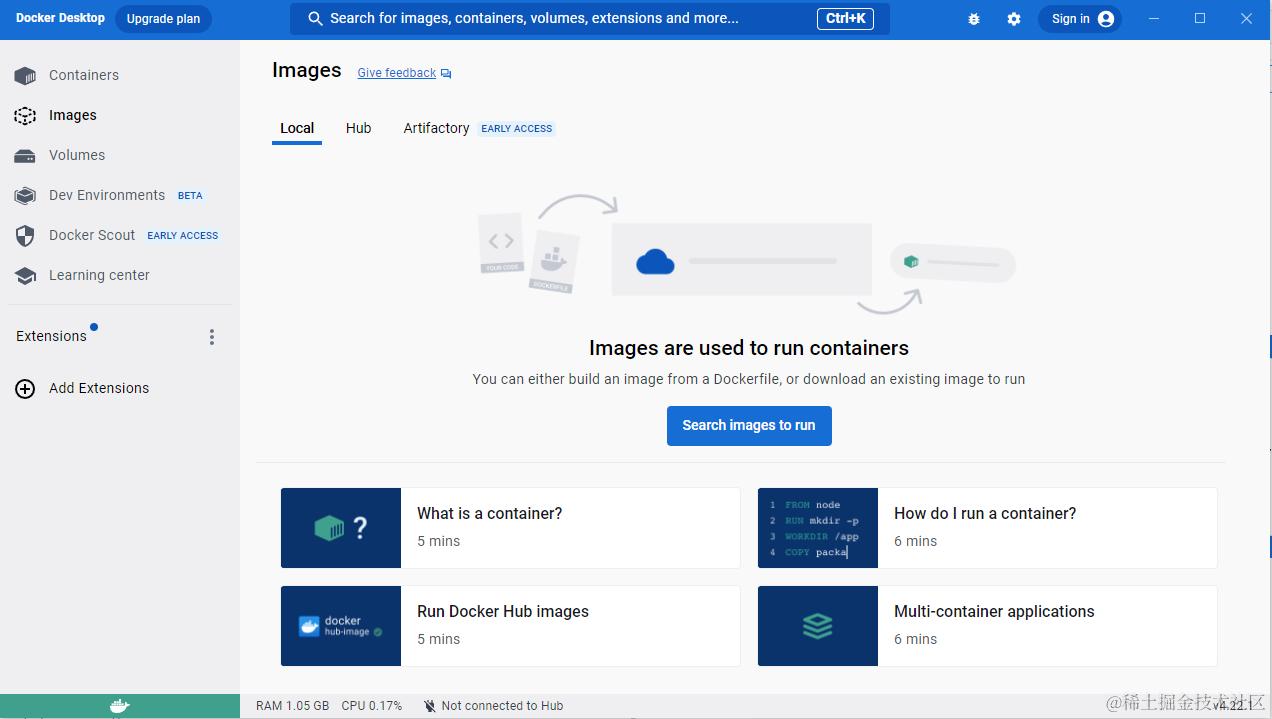
Task: Click Add Extensions label
Action: [x=99, y=388]
